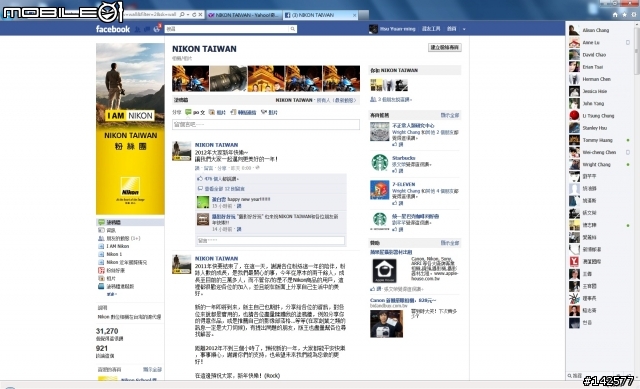Click the facebook logo in the header
The image size is (640, 389).
point(113,29)
